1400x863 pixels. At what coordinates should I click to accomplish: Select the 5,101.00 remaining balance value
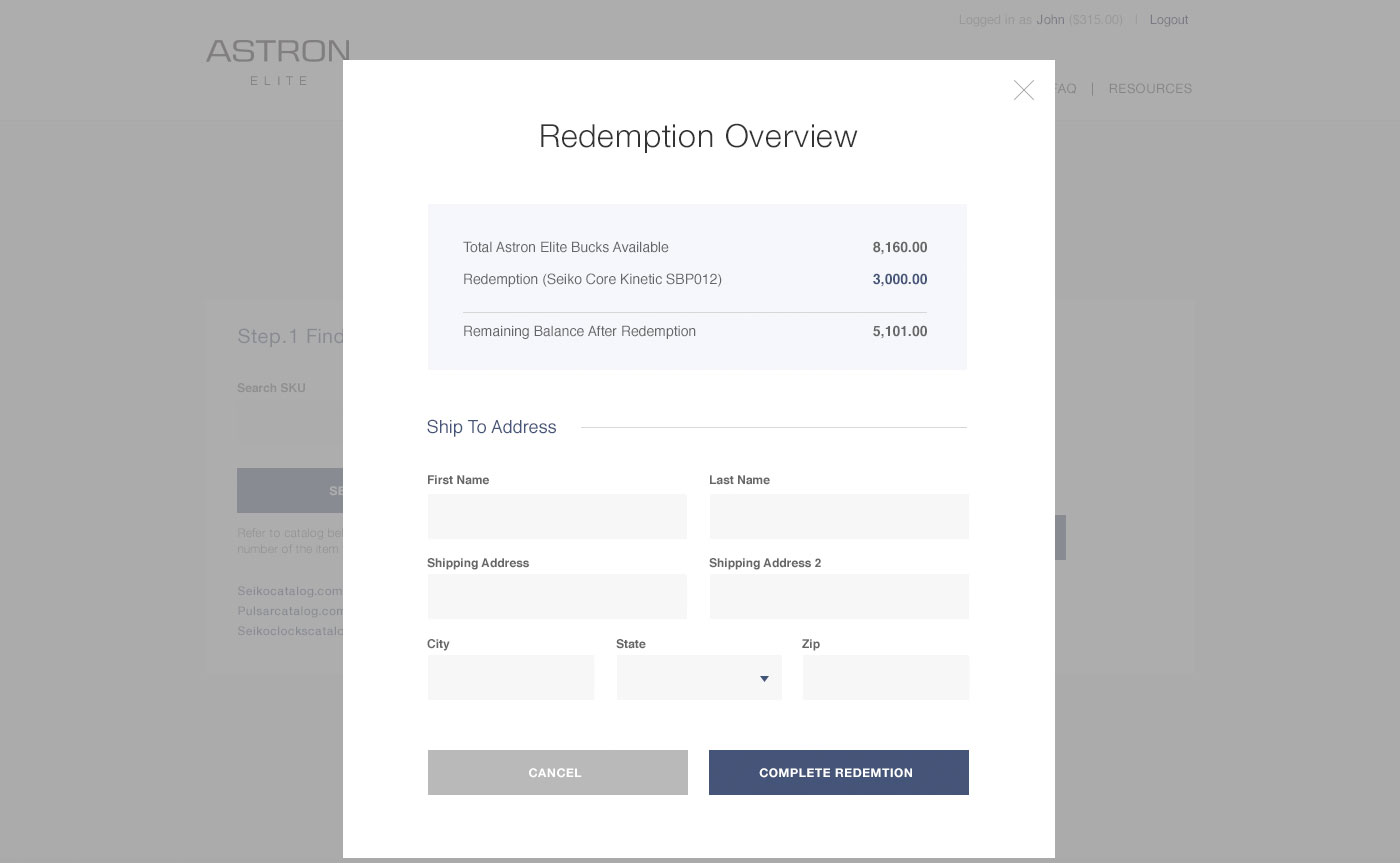click(x=900, y=331)
